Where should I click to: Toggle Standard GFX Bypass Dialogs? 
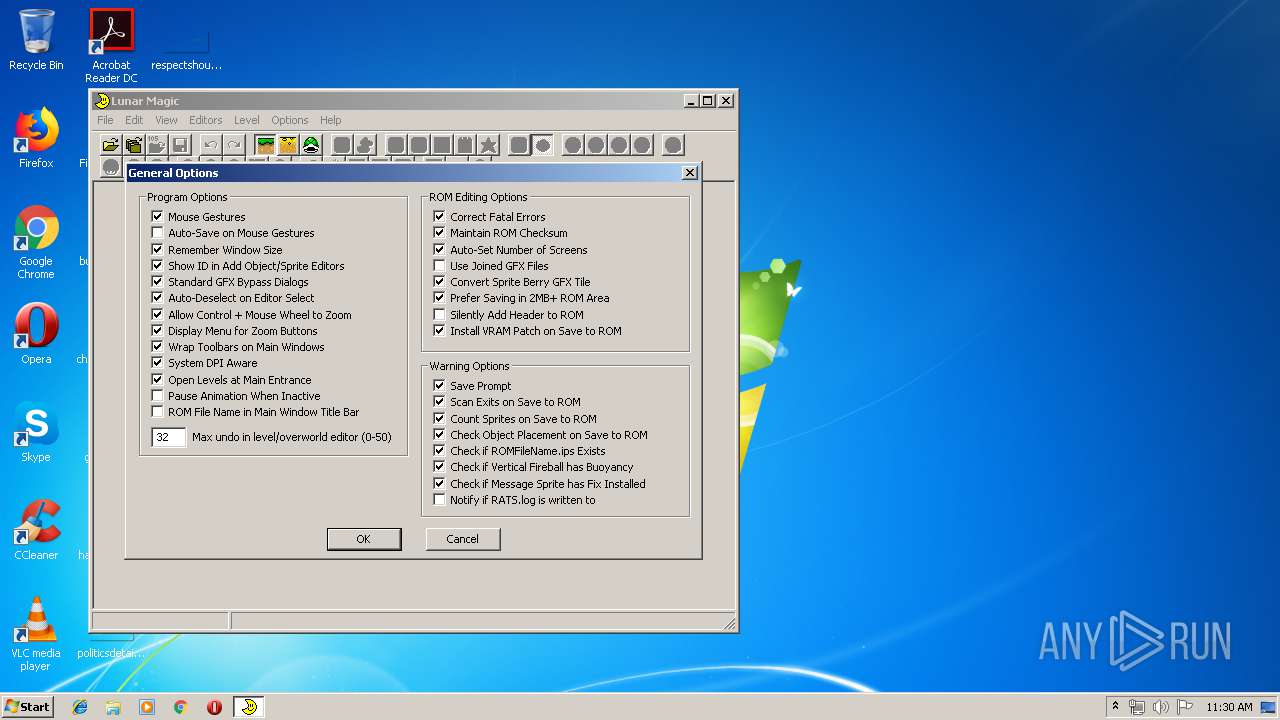157,282
